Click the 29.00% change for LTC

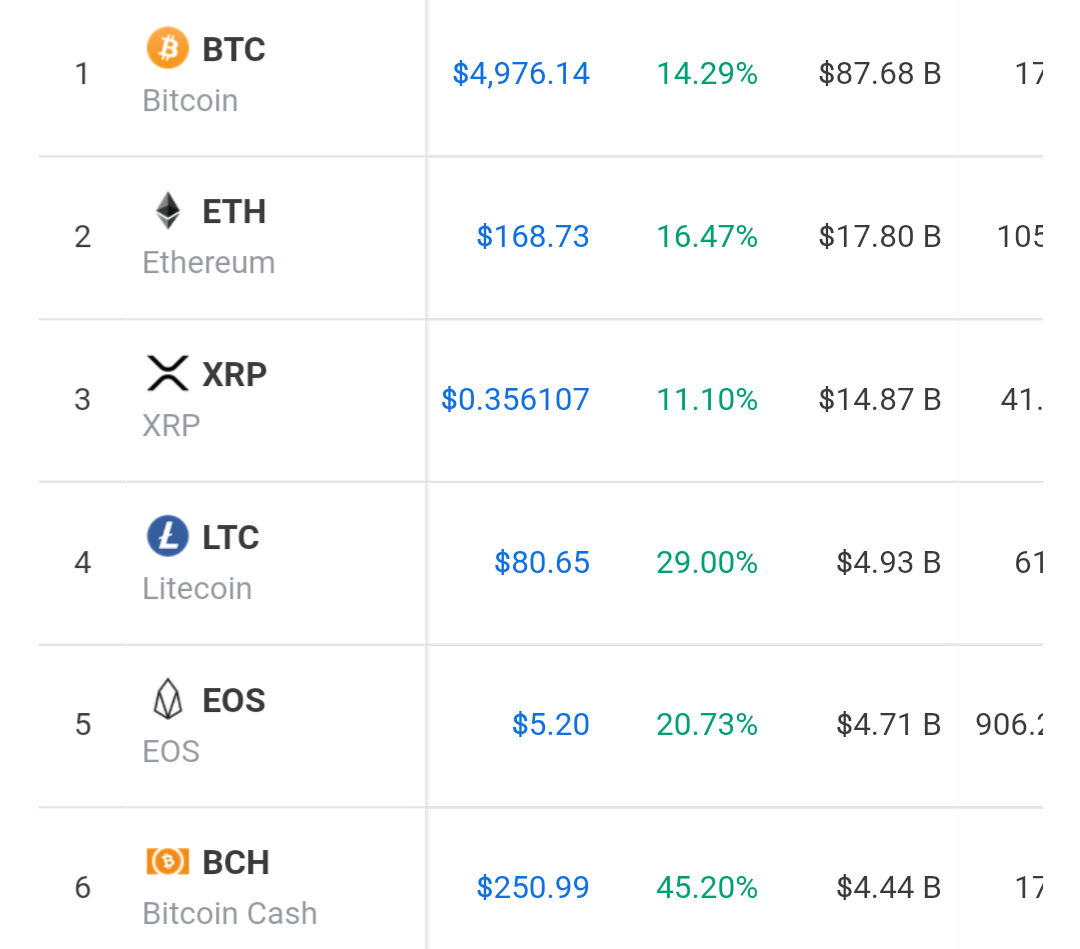pos(707,562)
